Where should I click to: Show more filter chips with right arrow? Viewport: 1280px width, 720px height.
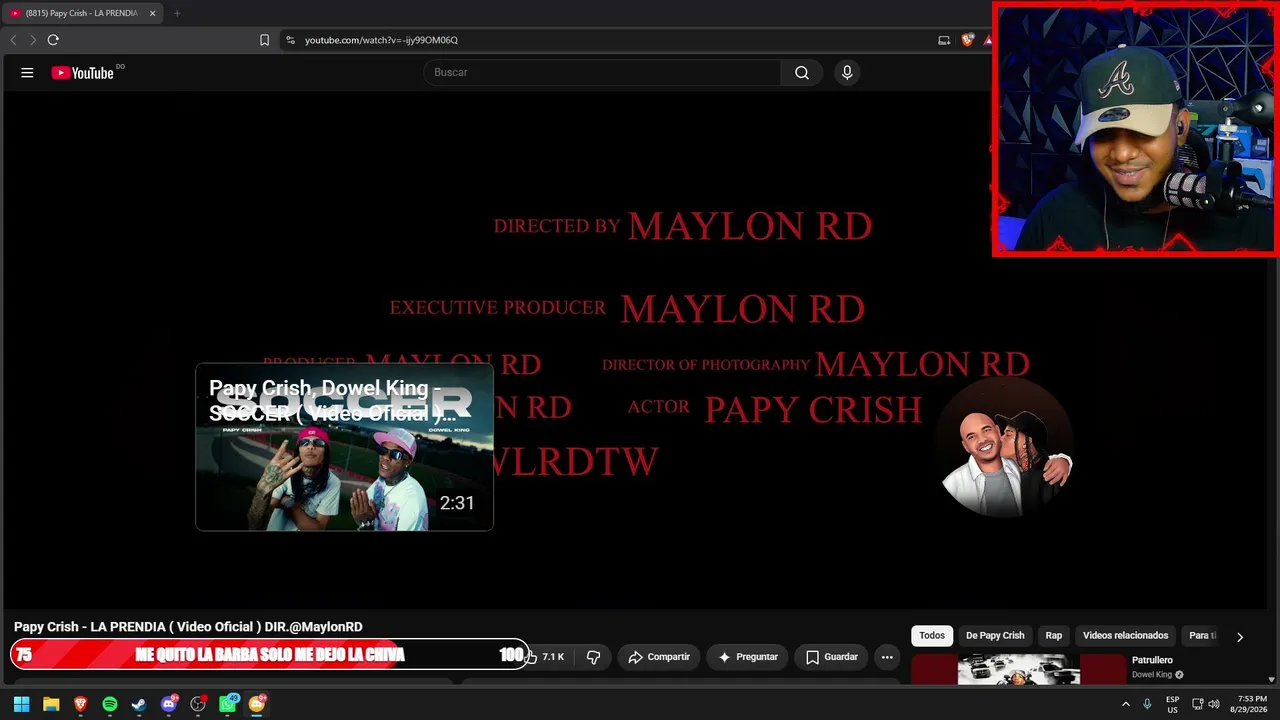(1240, 637)
